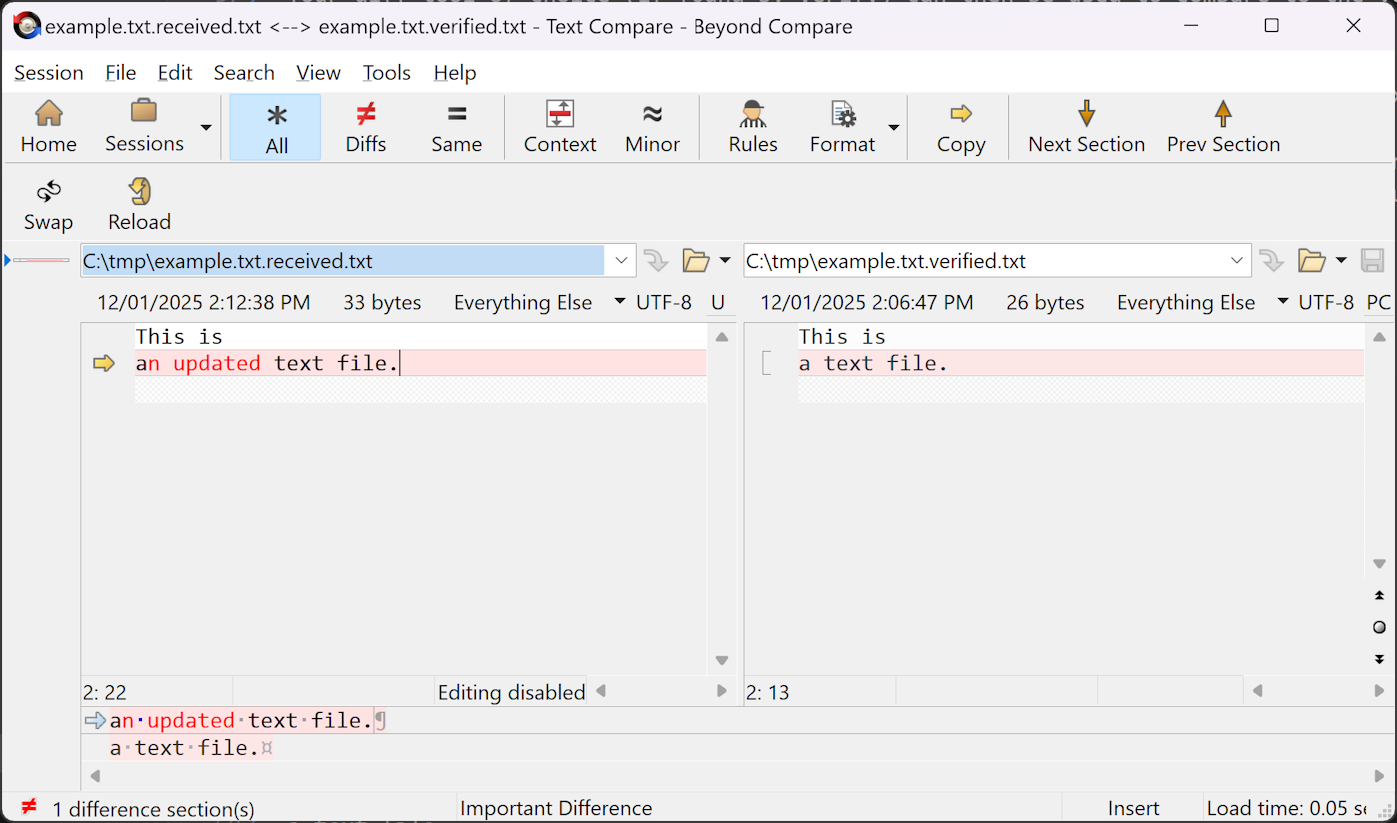Click left pane horizontal scroll right arrow

pyautogui.click(x=722, y=691)
